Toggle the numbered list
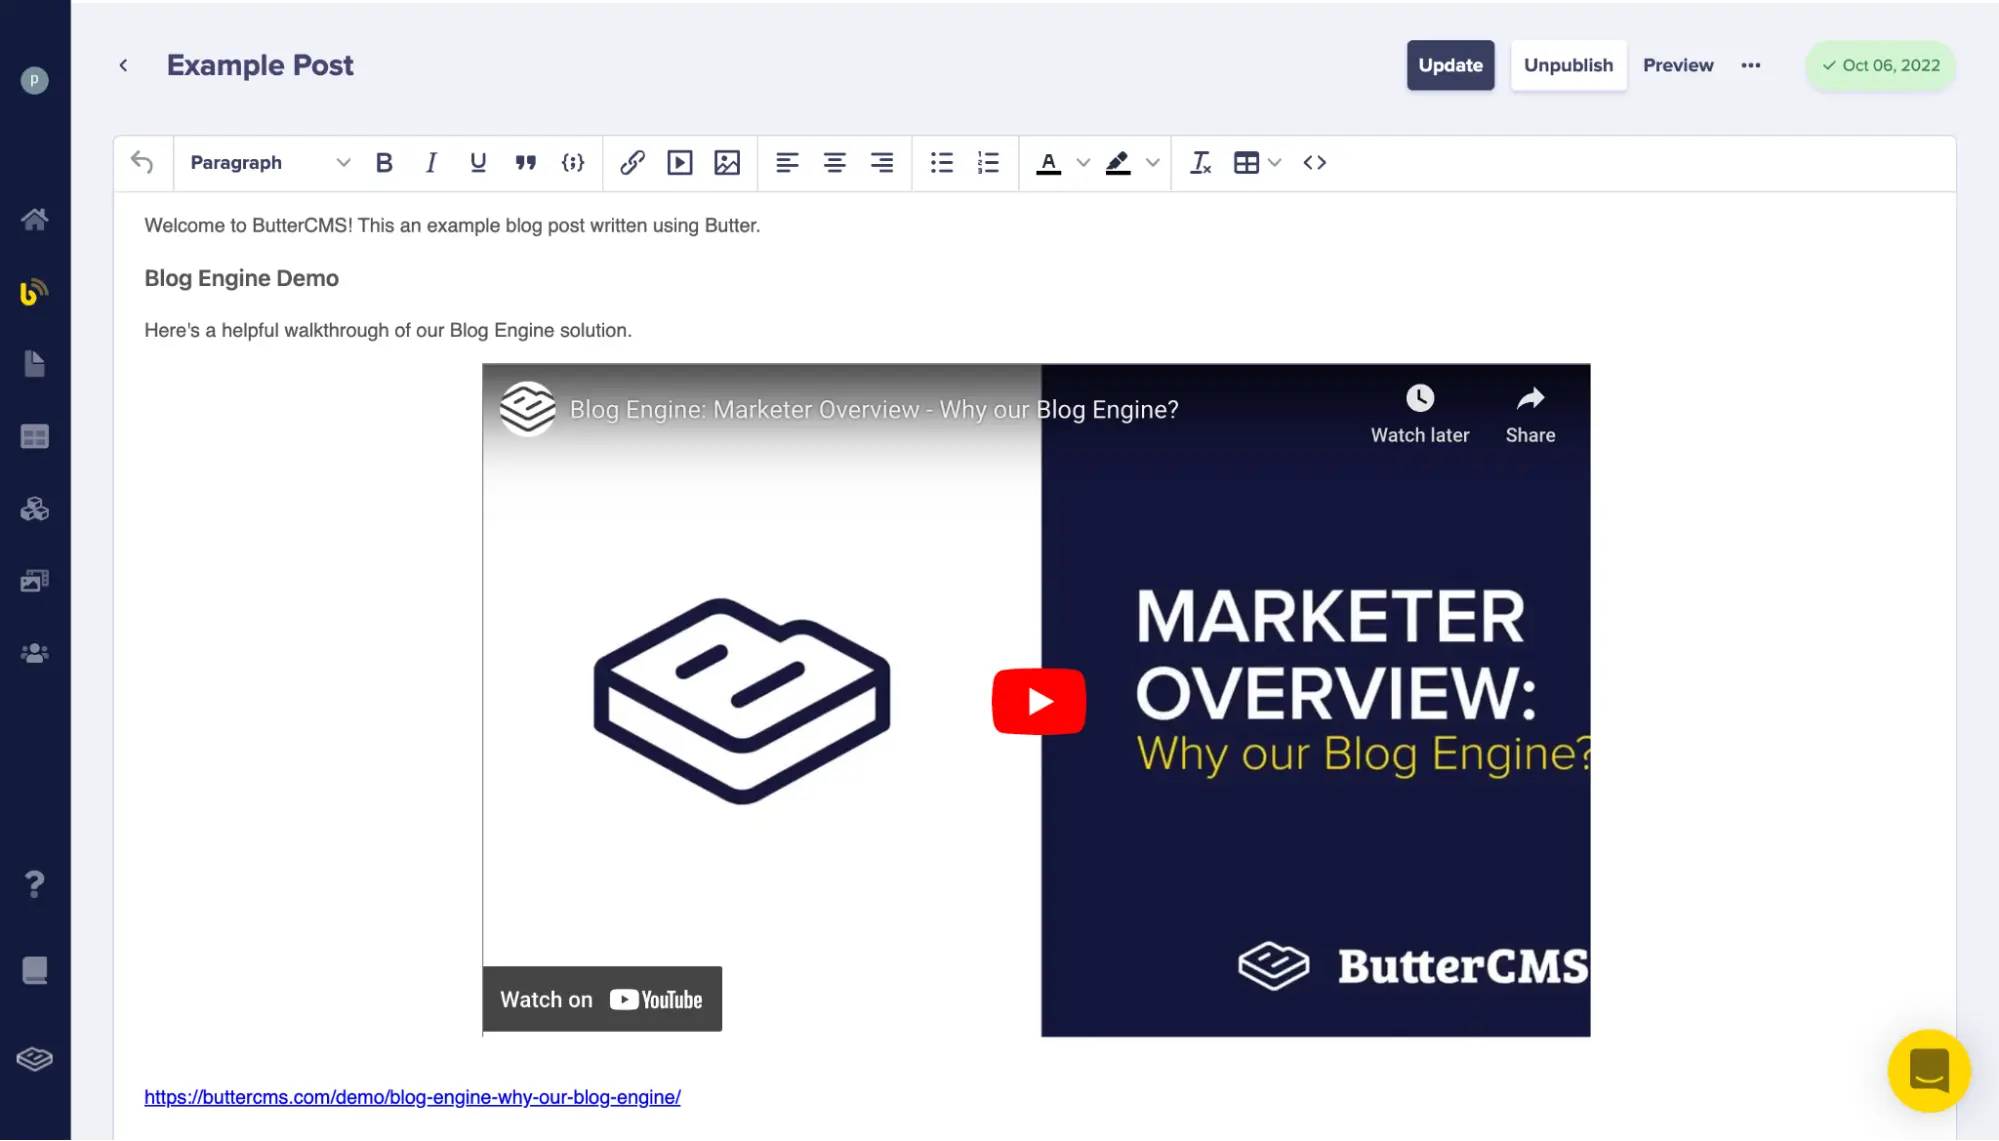The height and width of the screenshot is (1141, 1999). [x=988, y=162]
